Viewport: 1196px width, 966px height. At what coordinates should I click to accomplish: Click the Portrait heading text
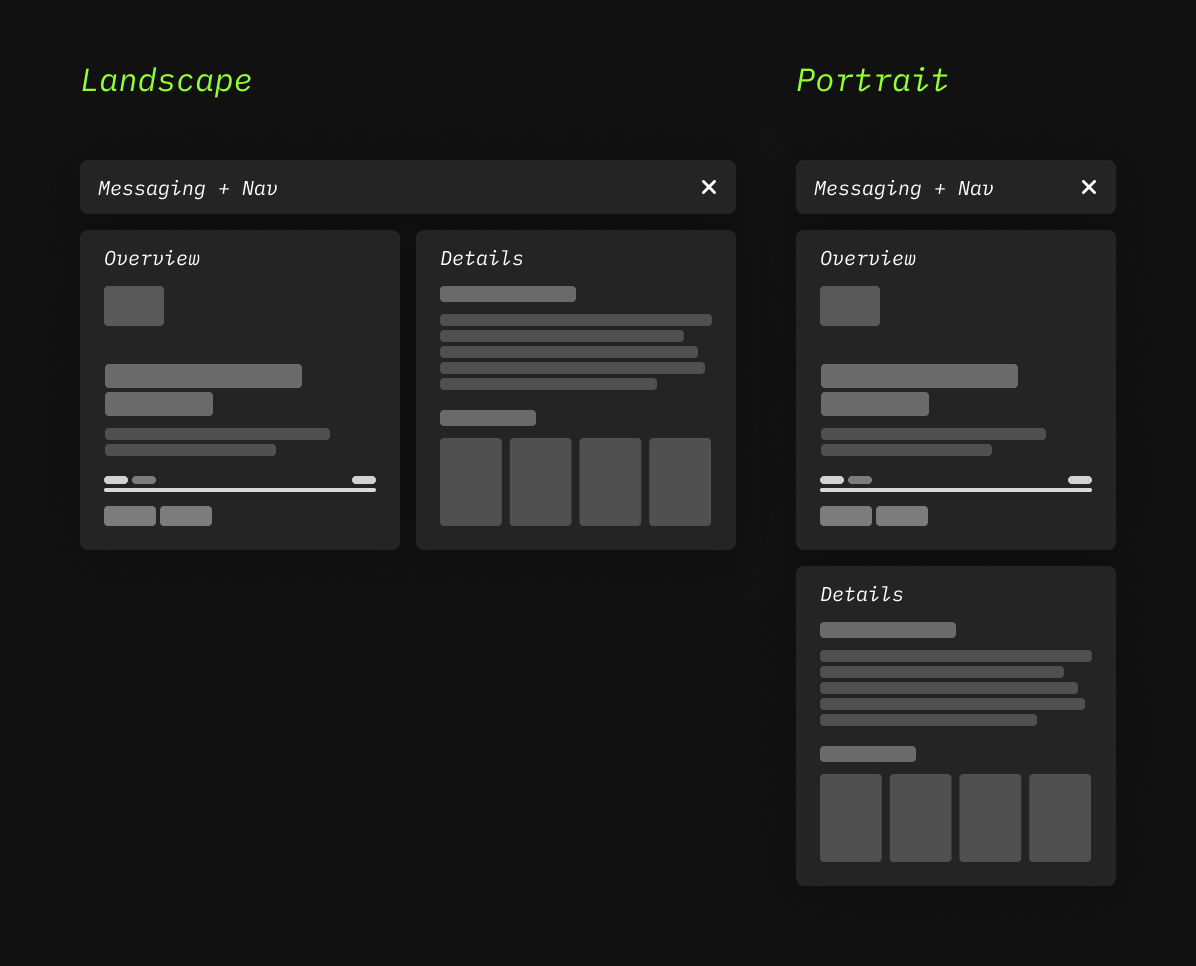(x=872, y=81)
